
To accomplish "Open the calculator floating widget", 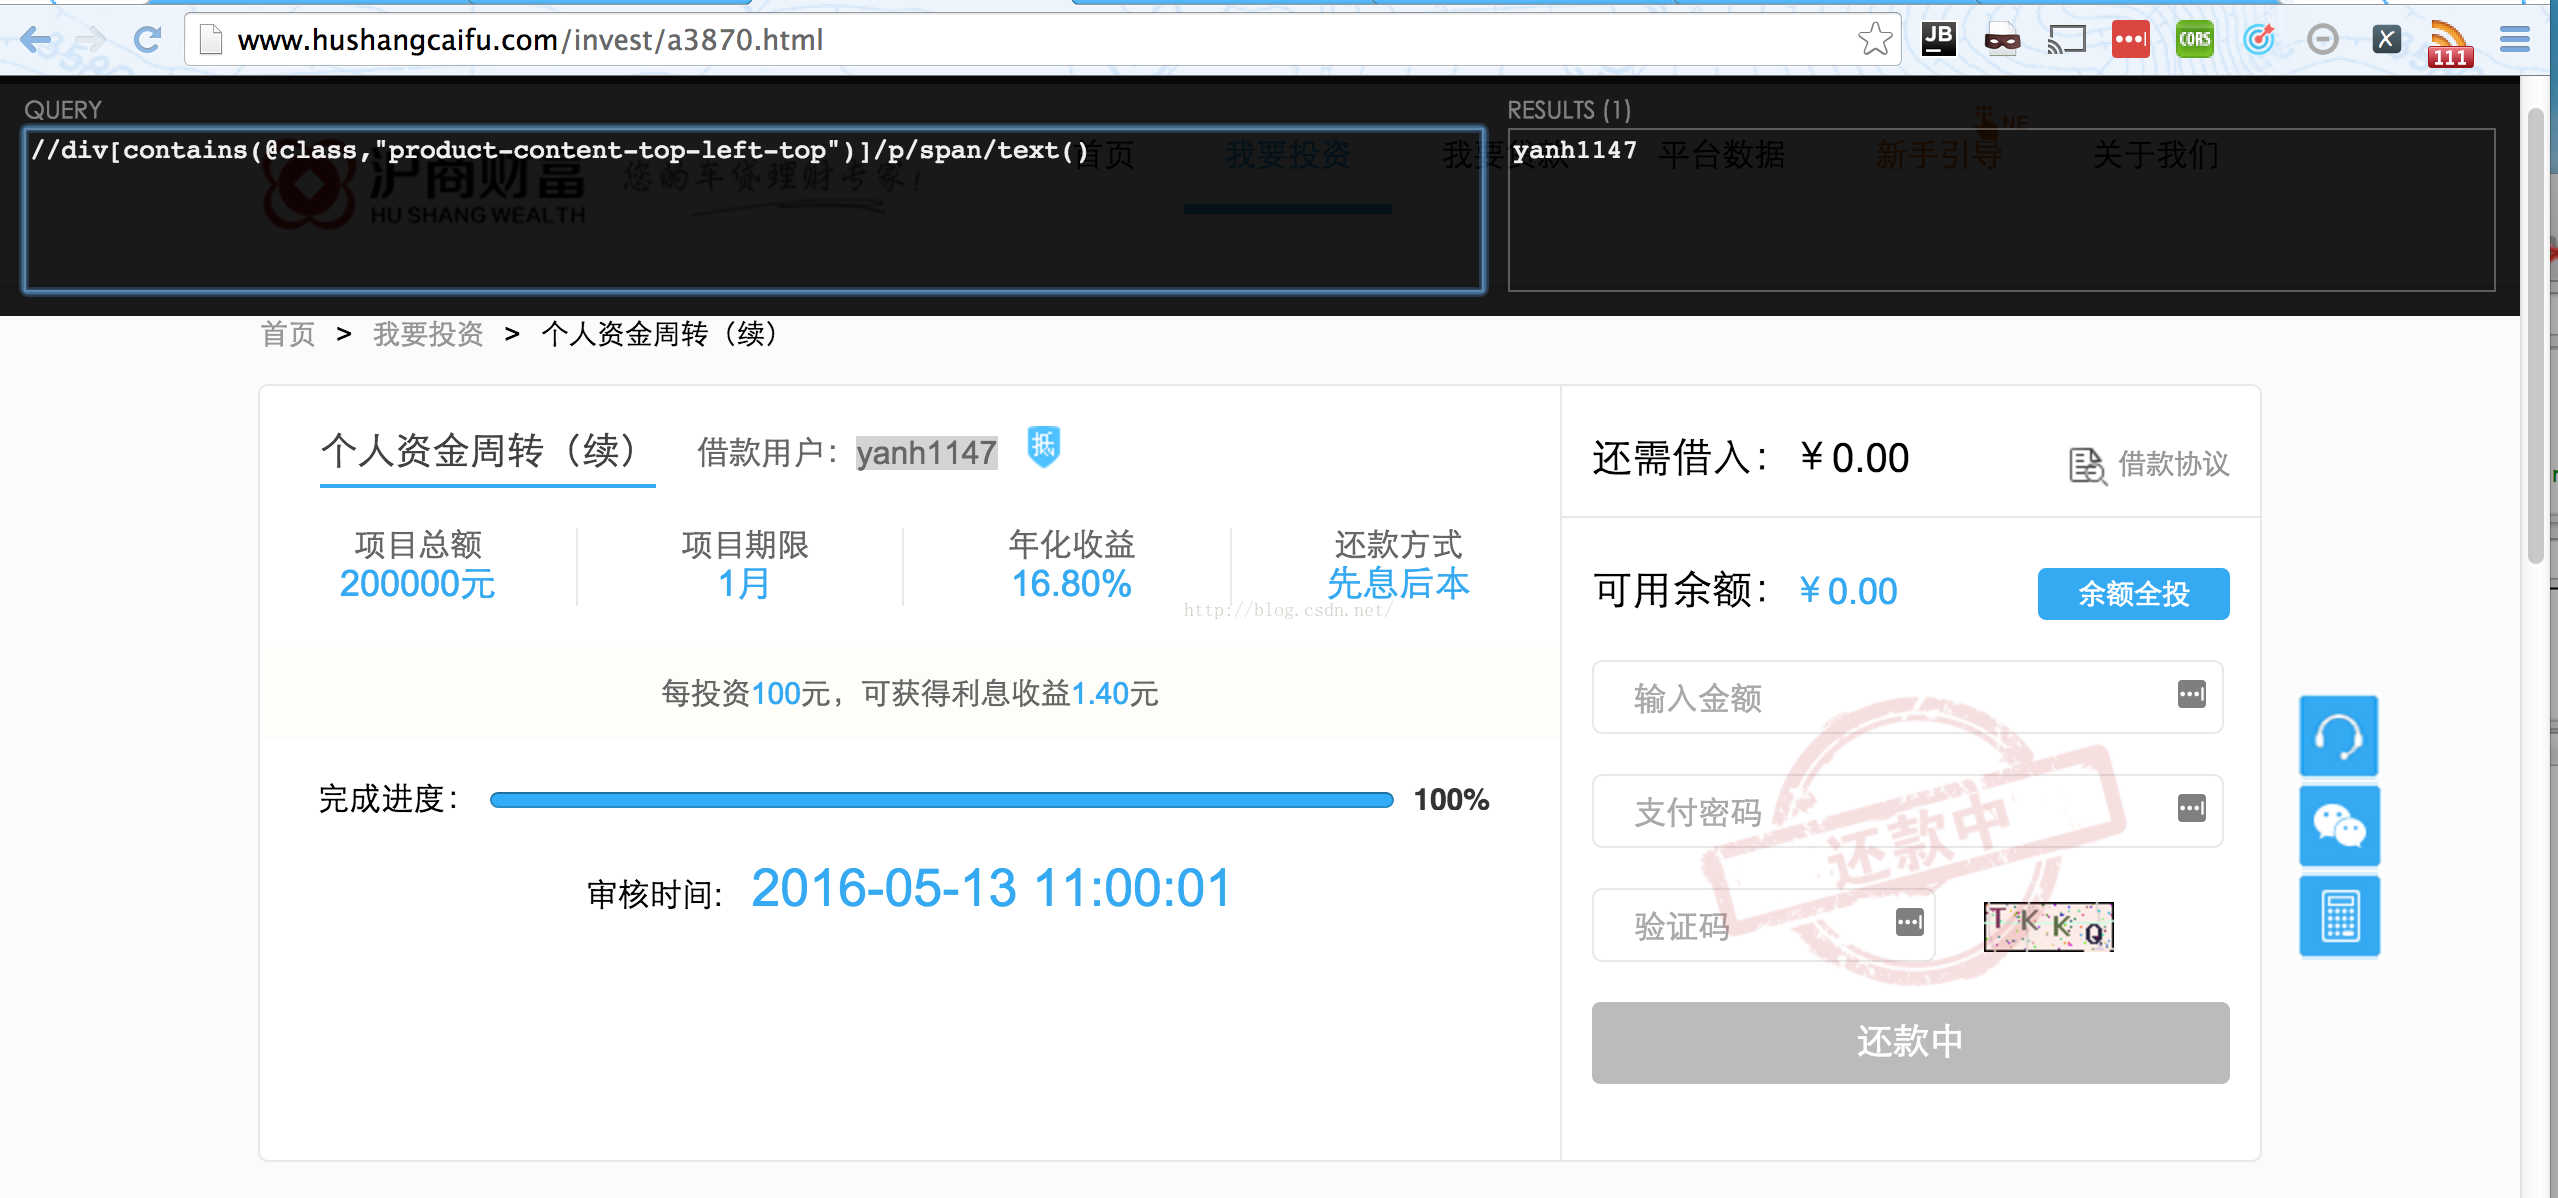I will 2339,916.
